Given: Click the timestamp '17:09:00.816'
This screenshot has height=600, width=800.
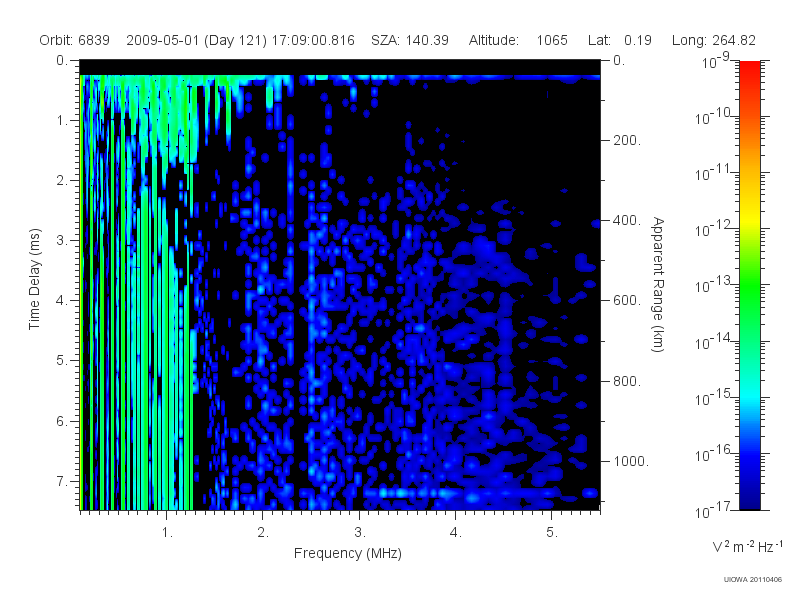Looking at the screenshot, I should coord(313,40).
